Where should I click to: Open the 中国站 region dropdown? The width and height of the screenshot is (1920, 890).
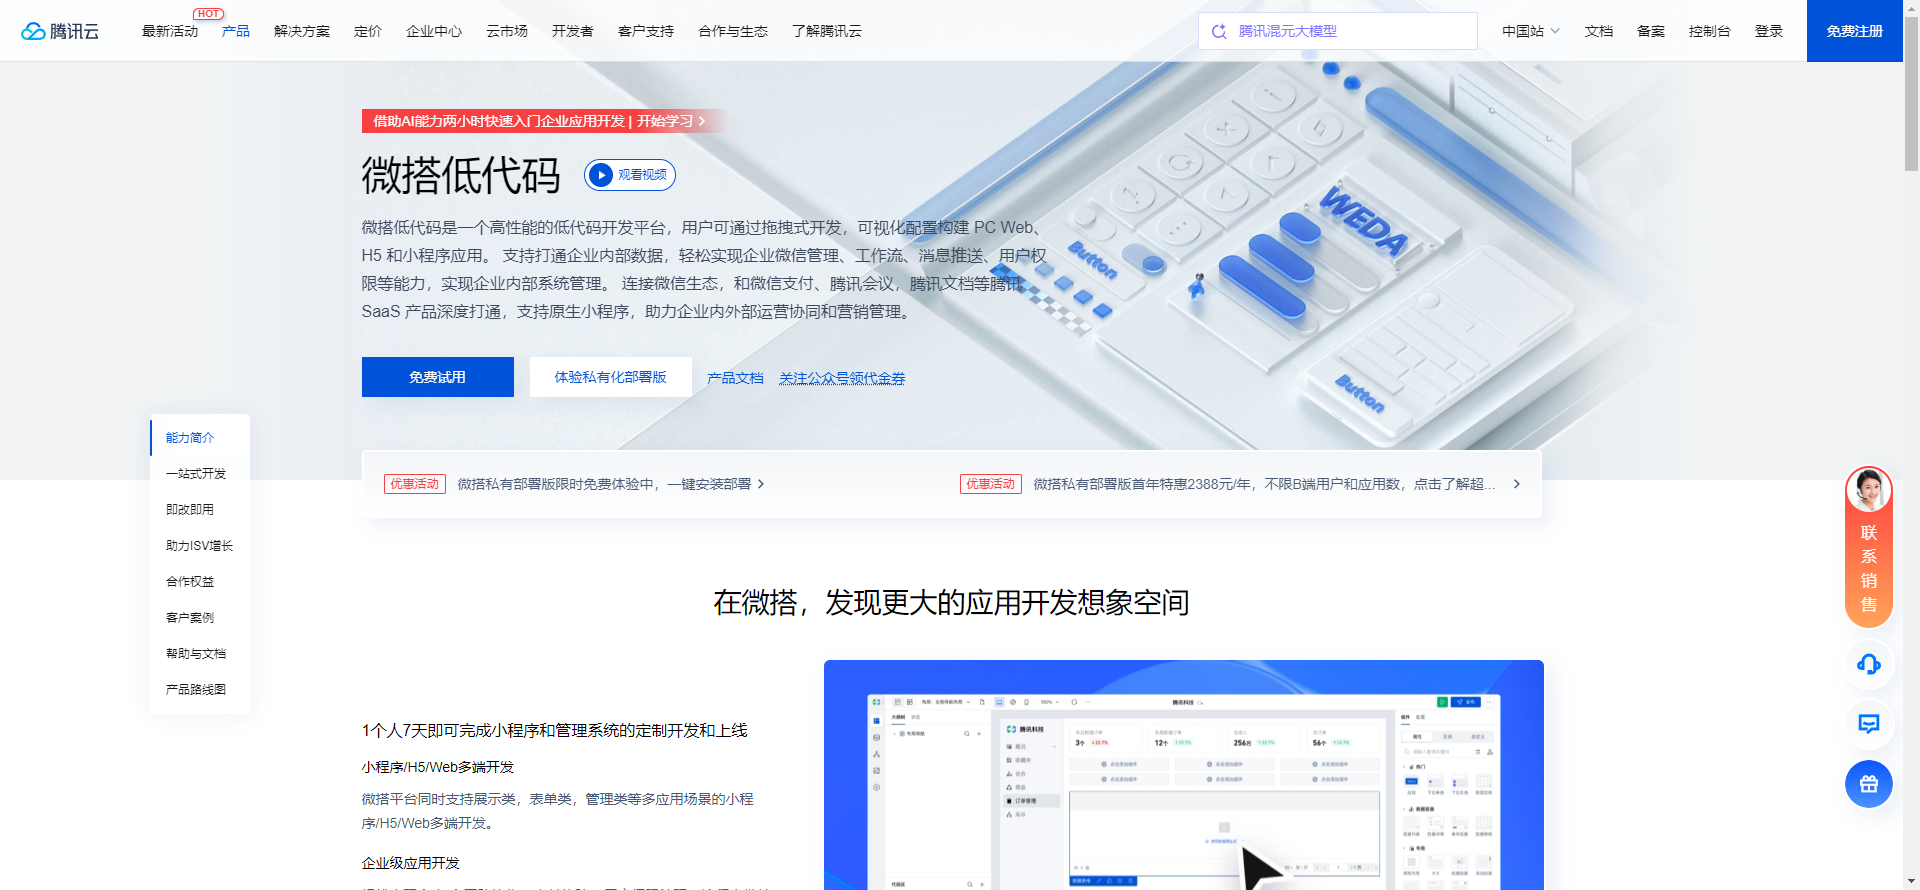(x=1530, y=31)
